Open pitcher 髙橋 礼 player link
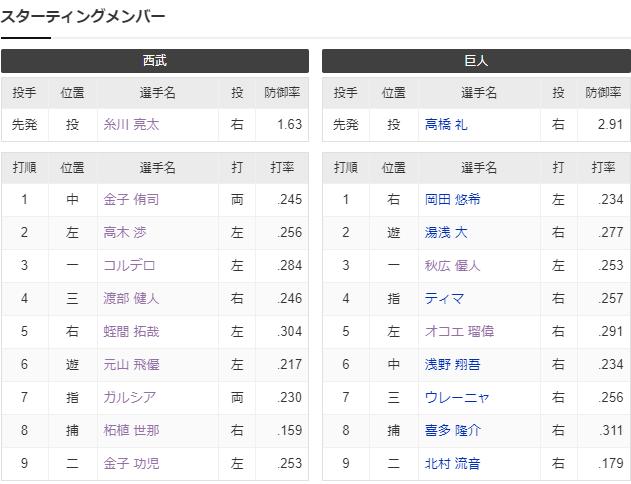The width and height of the screenshot is (631, 484). 446,125
